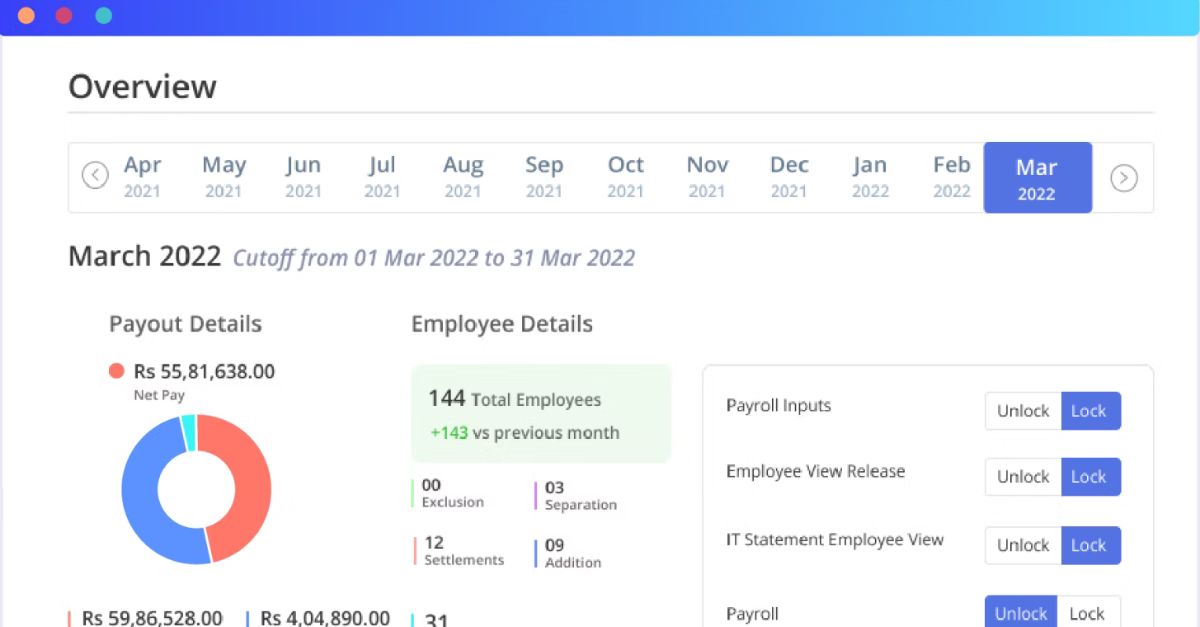
Task: Switch to the Apr 2021 month tab
Action: click(x=143, y=176)
